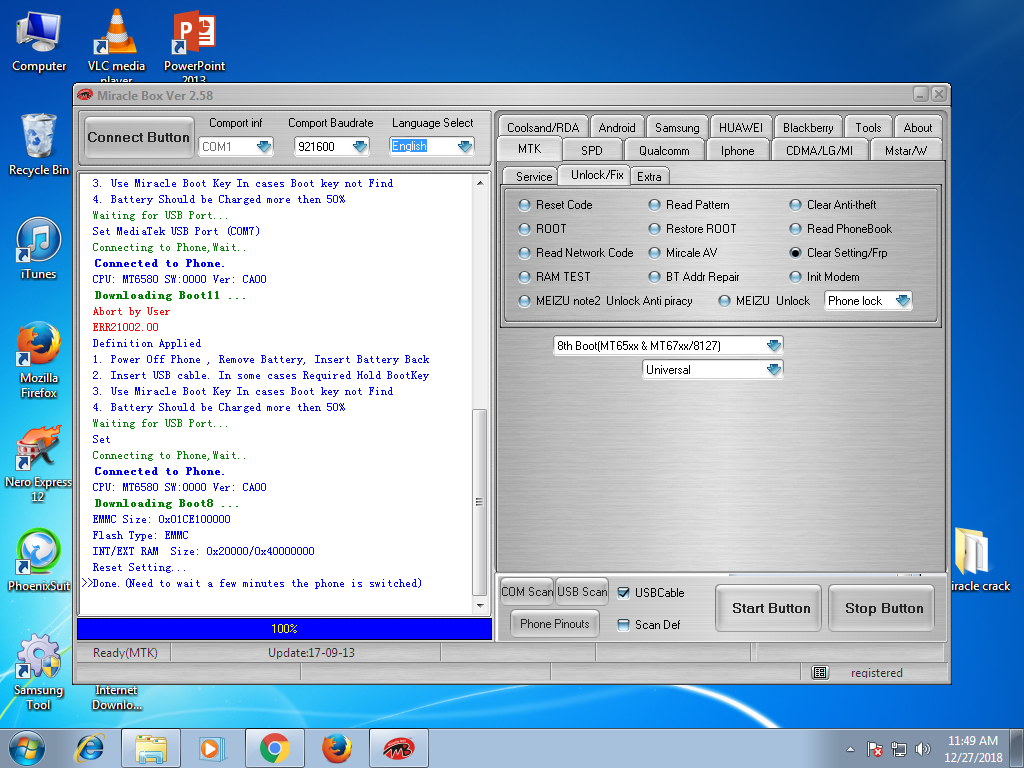The width and height of the screenshot is (1024, 768).
Task: Open the Extra sub-tab
Action: click(649, 176)
